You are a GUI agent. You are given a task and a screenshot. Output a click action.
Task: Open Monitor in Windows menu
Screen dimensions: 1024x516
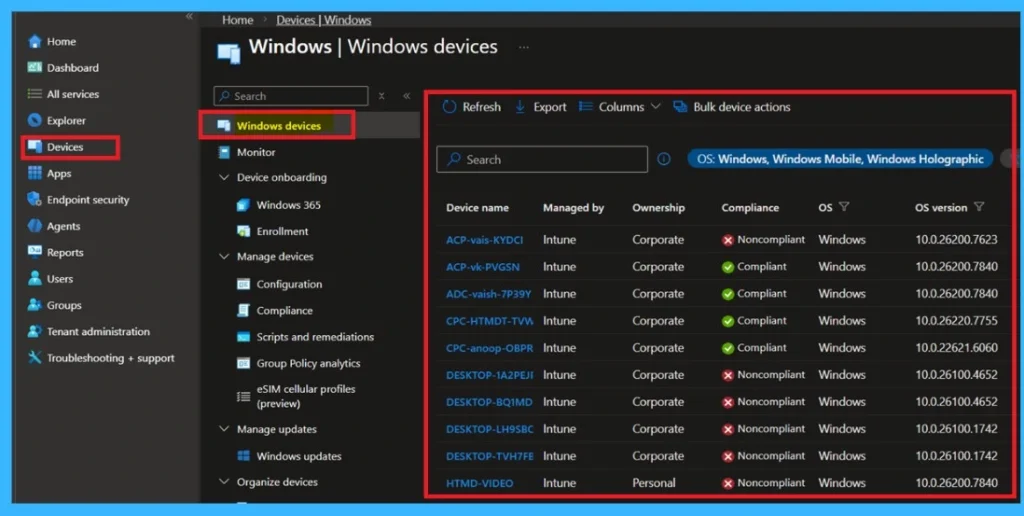[256, 152]
